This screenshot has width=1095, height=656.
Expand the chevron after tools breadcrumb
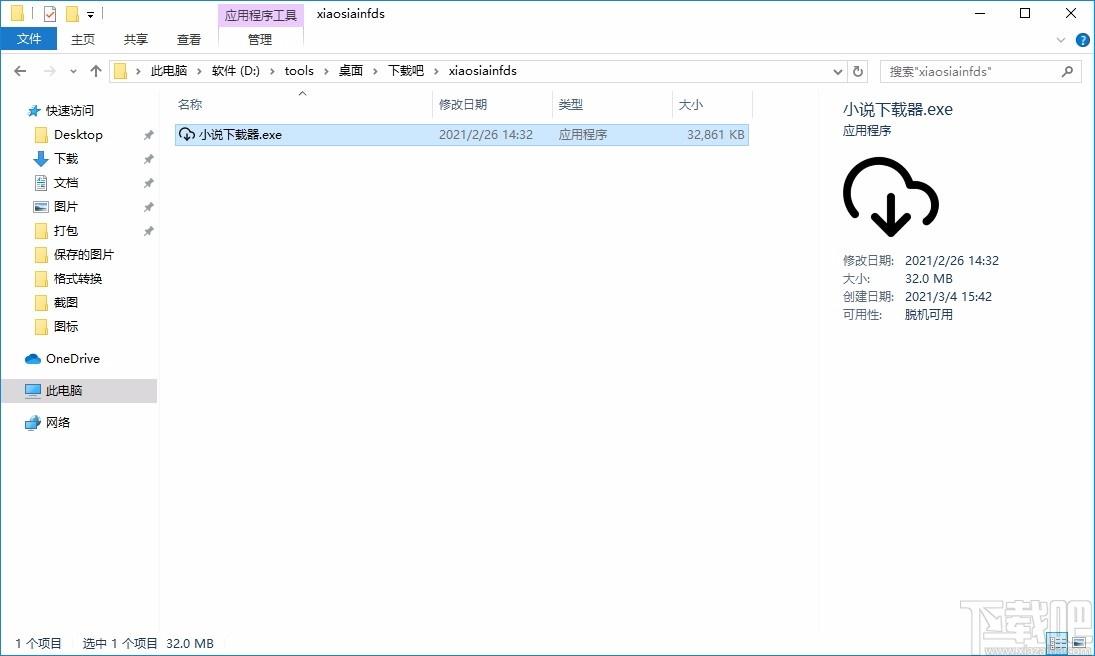326,71
